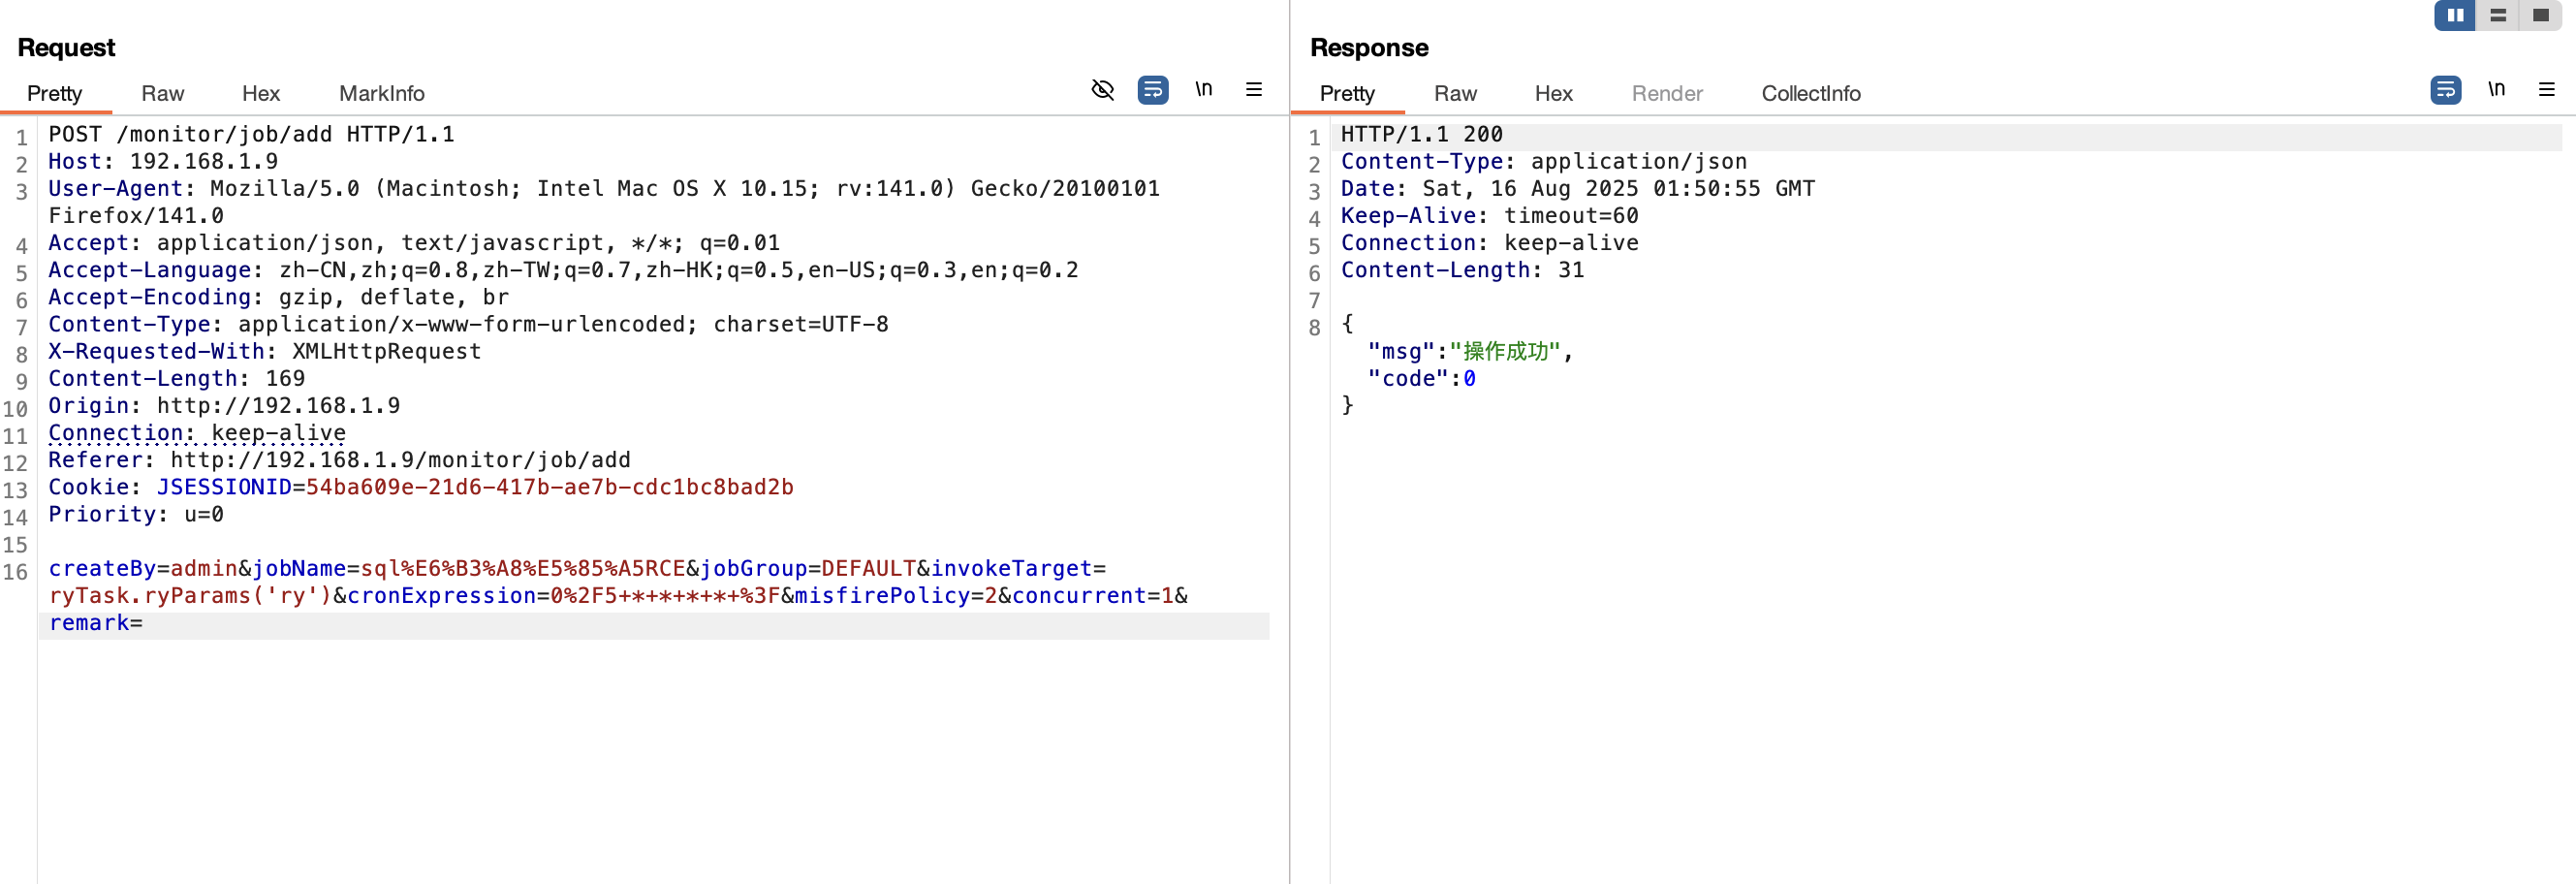Open the Response panel hamburger menu
This screenshot has width=2576, height=884.
coord(2546,90)
